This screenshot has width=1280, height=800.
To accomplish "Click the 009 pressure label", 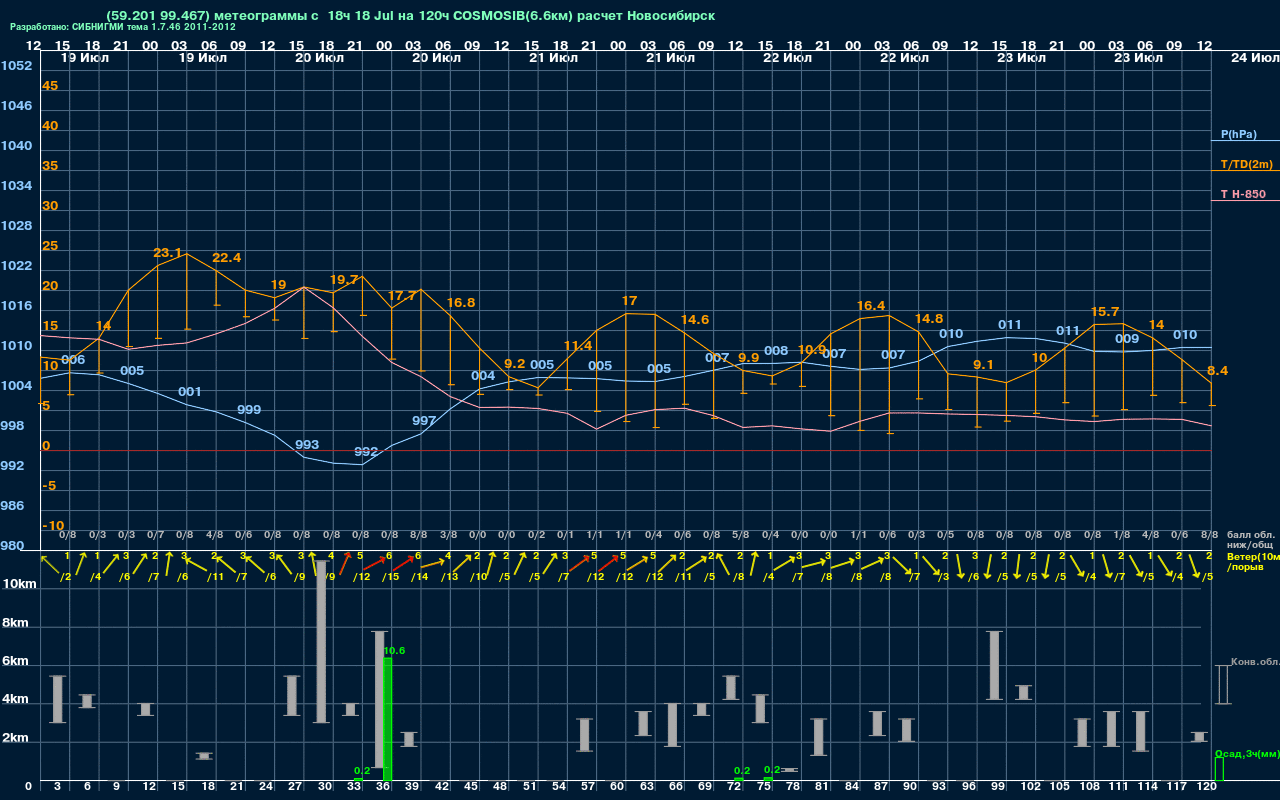I will (x=1127, y=339).
